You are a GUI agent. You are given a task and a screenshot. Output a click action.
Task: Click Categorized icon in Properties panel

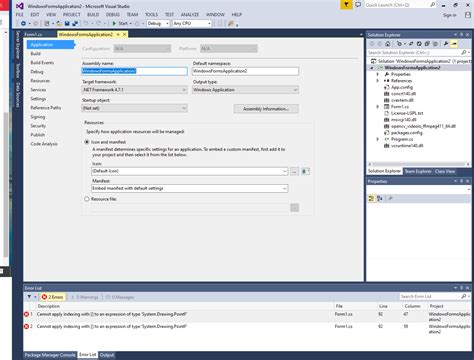(371, 198)
